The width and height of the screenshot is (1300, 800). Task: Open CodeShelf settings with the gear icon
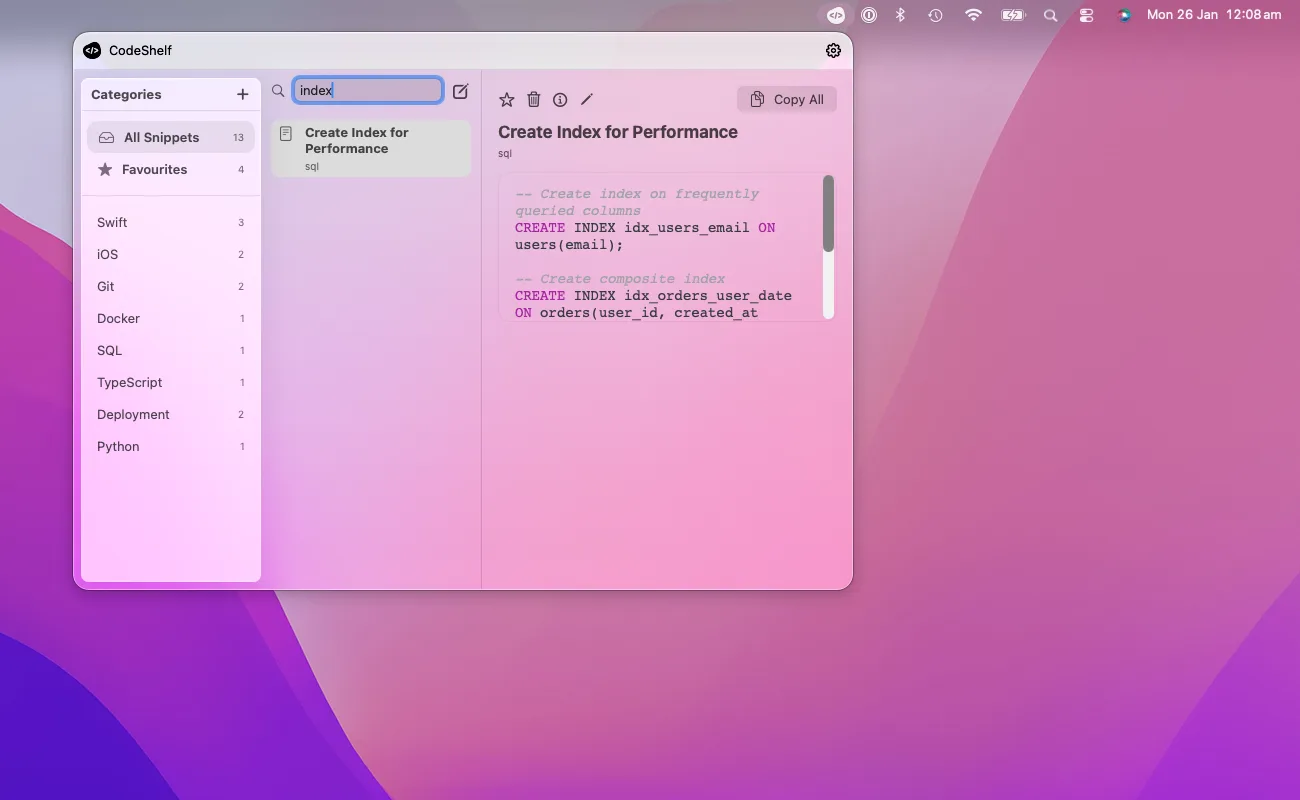[x=833, y=50]
